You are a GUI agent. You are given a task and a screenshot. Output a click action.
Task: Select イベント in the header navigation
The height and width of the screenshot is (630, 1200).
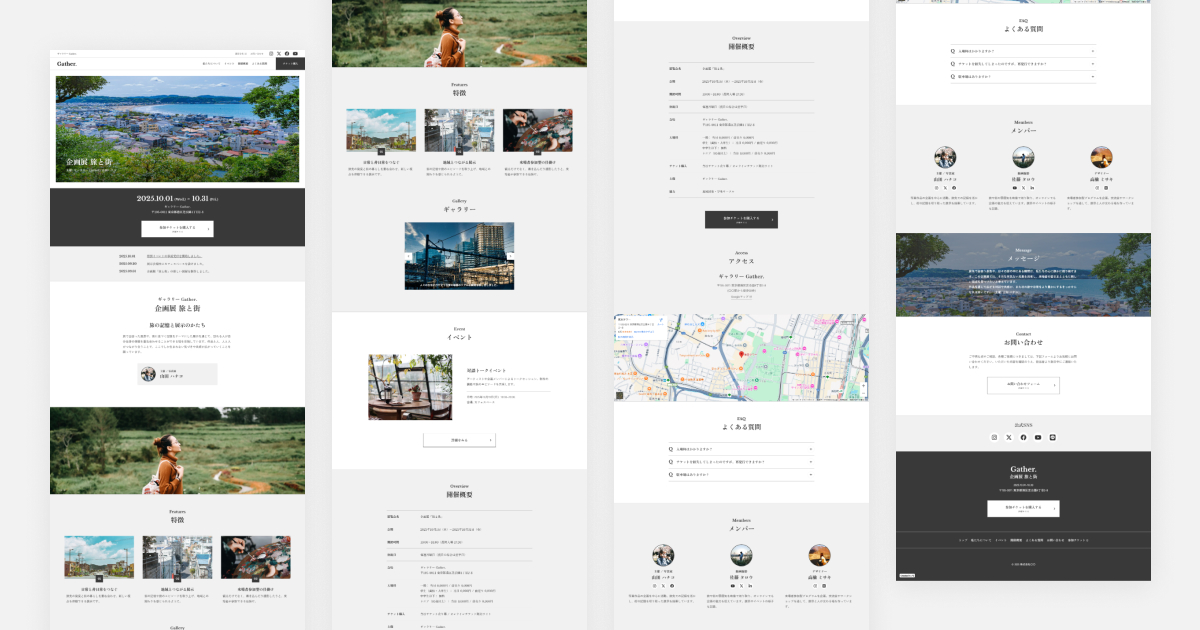click(229, 63)
